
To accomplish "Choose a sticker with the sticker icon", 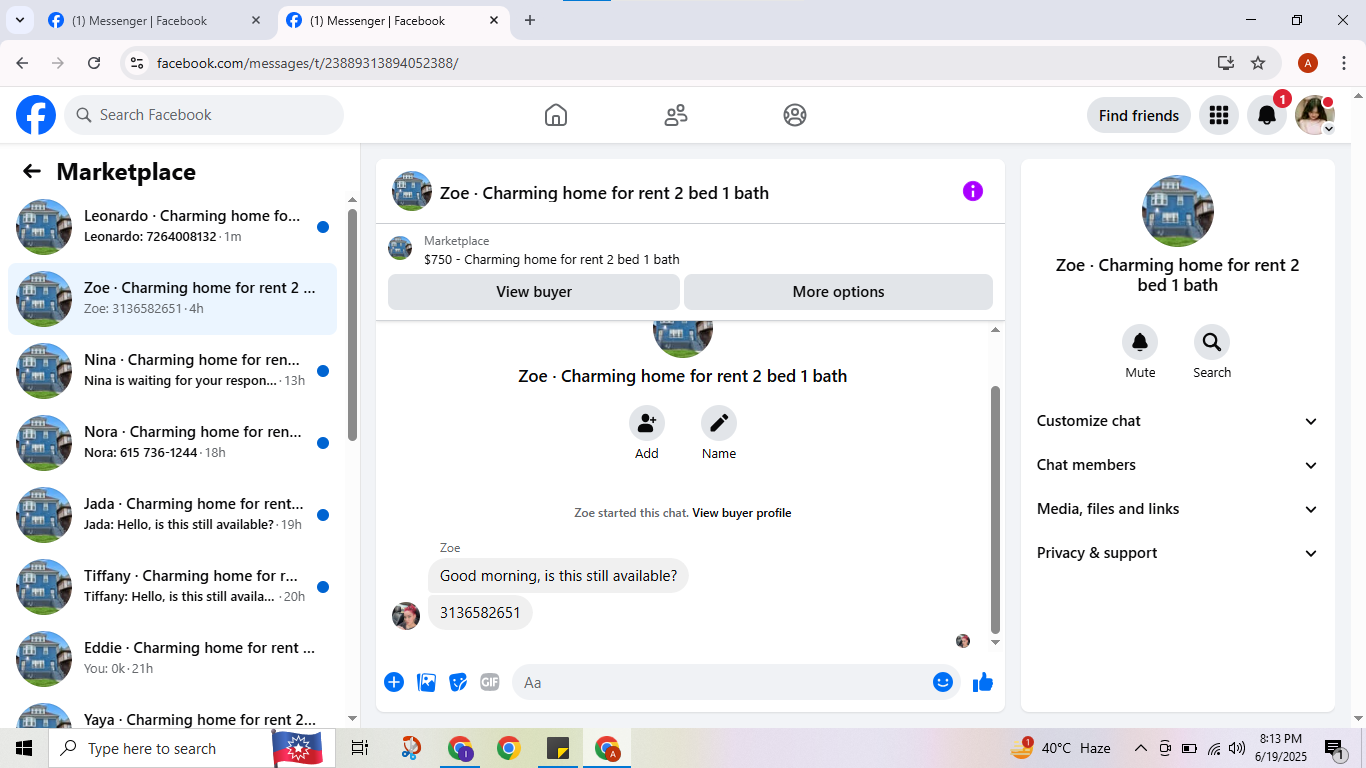I will point(458,682).
